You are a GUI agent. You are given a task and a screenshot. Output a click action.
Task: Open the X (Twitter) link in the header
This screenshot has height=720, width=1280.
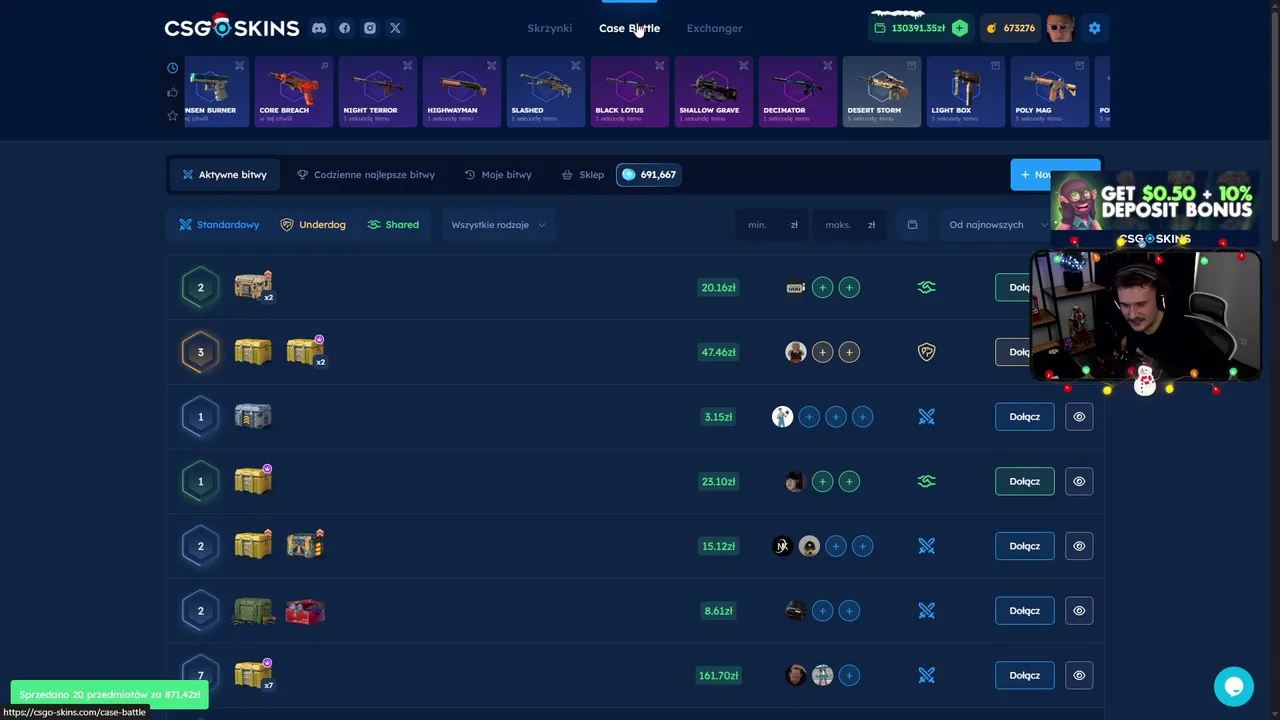click(395, 28)
